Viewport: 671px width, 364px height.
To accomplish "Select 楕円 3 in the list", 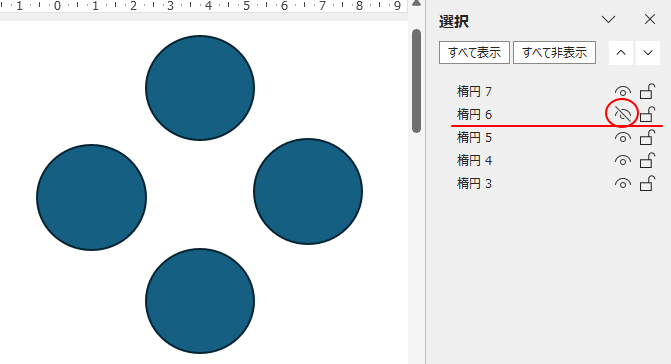I will pos(474,184).
